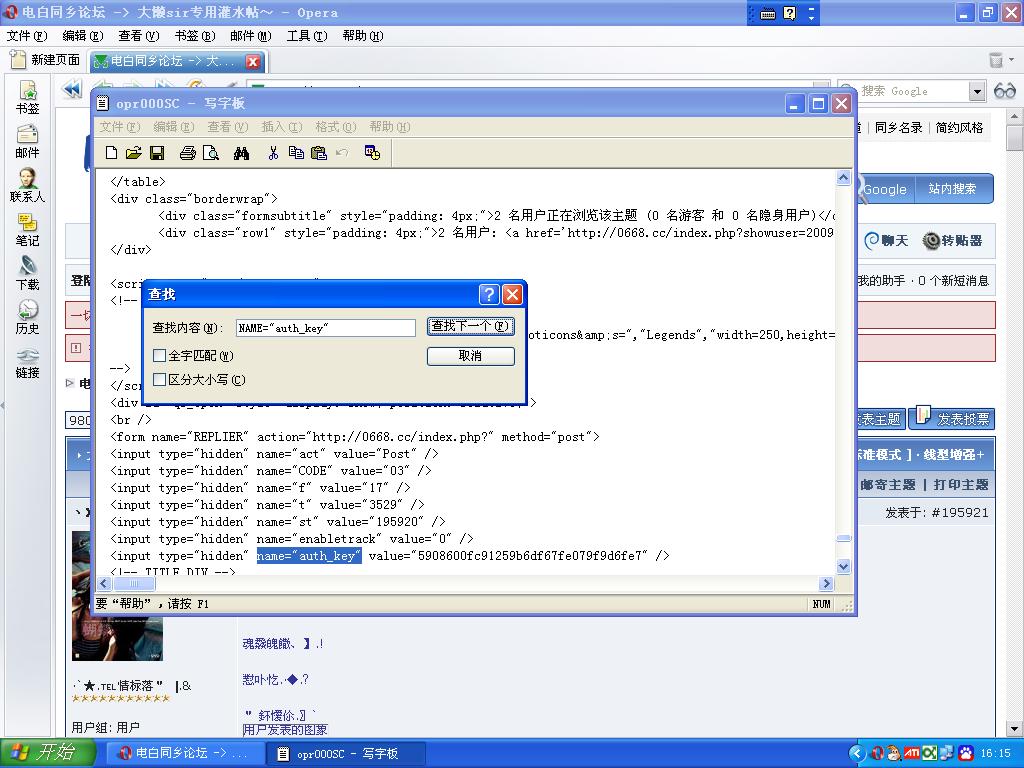Toggle the 区分大小写 checkbox
1024x768 pixels.
160,380
